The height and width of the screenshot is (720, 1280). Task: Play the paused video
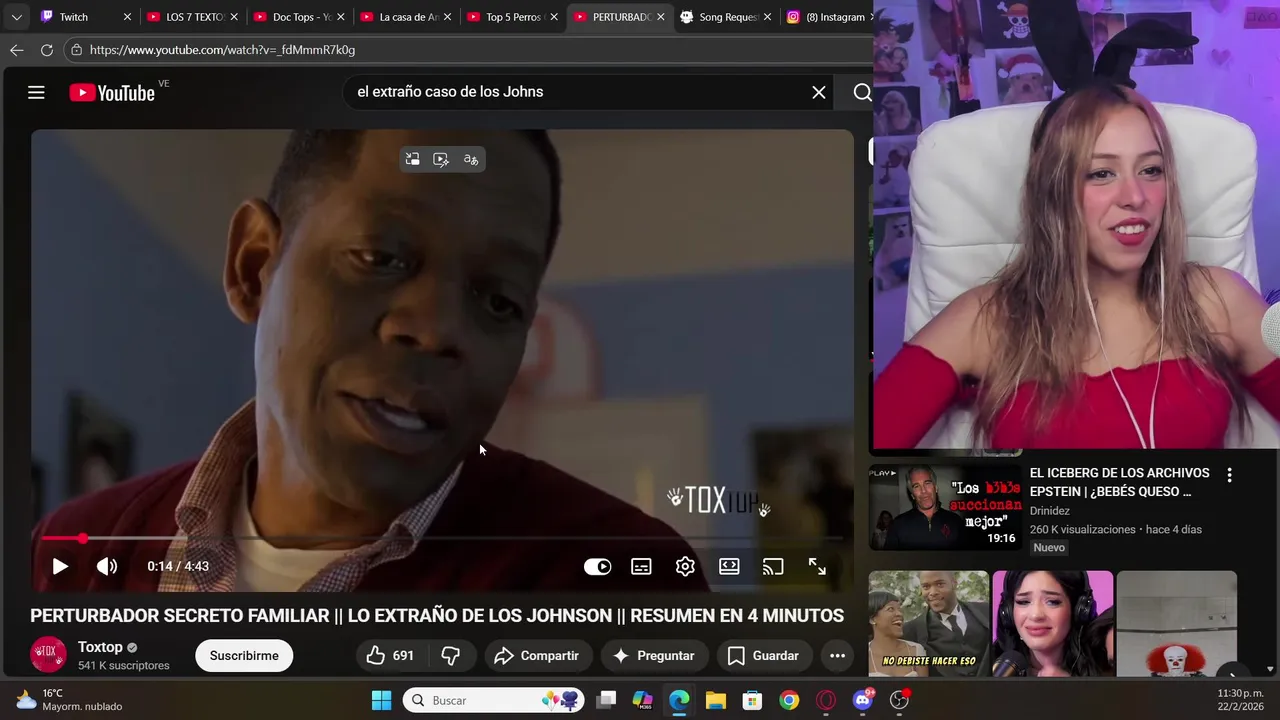[60, 566]
